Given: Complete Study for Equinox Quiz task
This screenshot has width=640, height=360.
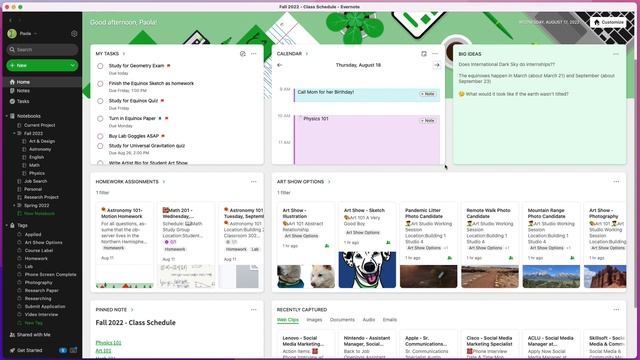Looking at the screenshot, I should [100, 101].
